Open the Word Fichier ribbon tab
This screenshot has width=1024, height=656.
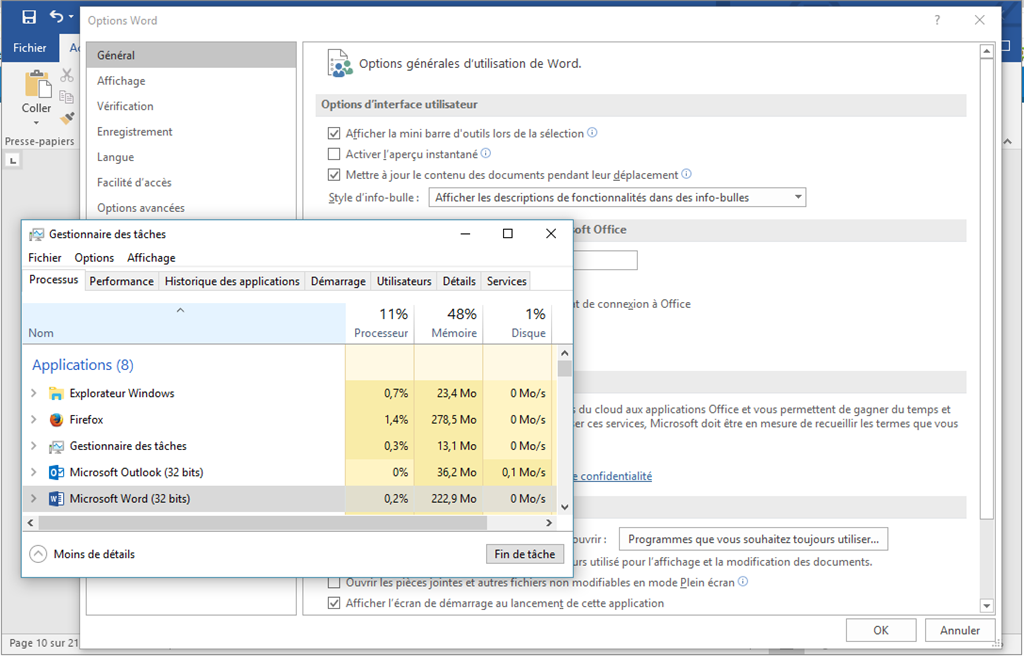(x=30, y=48)
